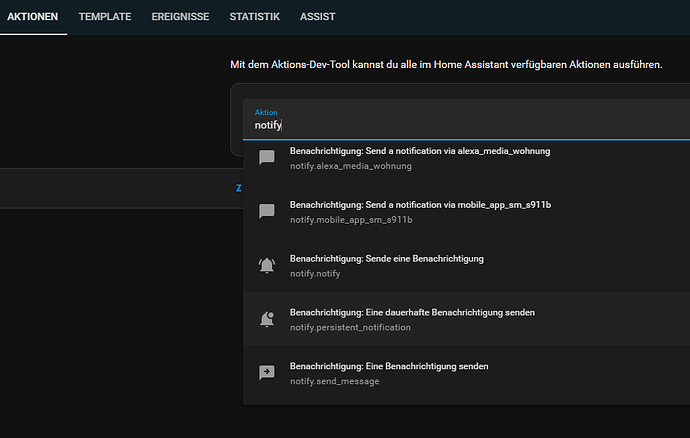Image resolution: width=690 pixels, height=438 pixels.
Task: Focus the Aktion input field containing 'notify'
Action: click(x=450, y=126)
